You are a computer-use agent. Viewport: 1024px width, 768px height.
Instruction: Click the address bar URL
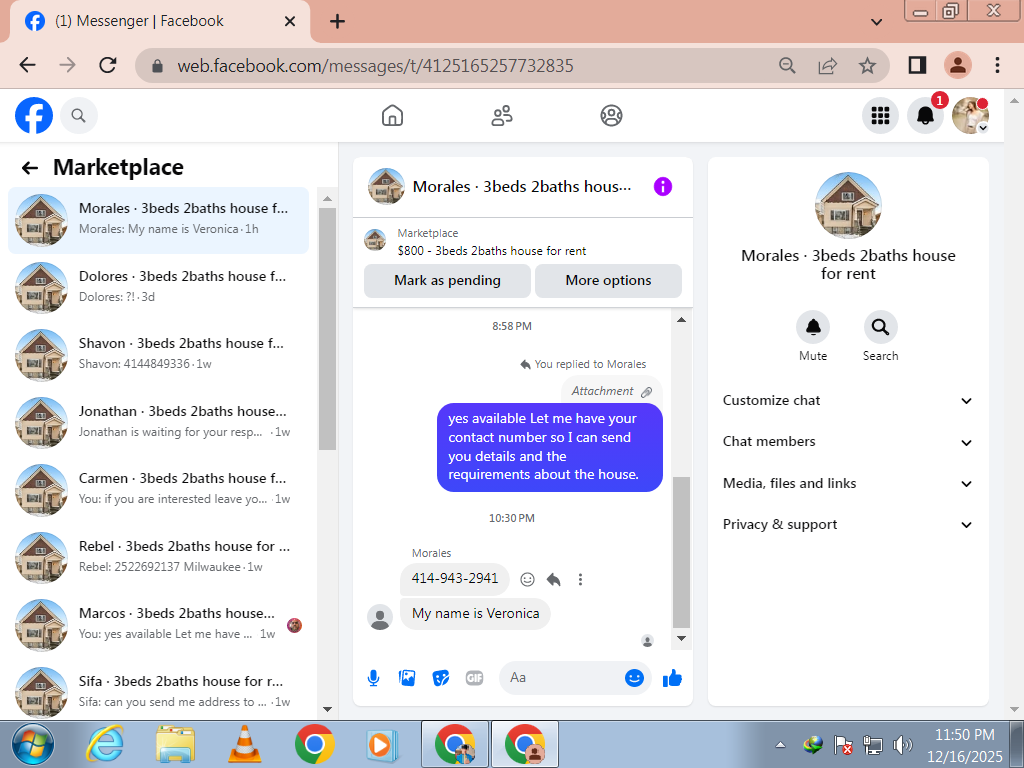(376, 66)
